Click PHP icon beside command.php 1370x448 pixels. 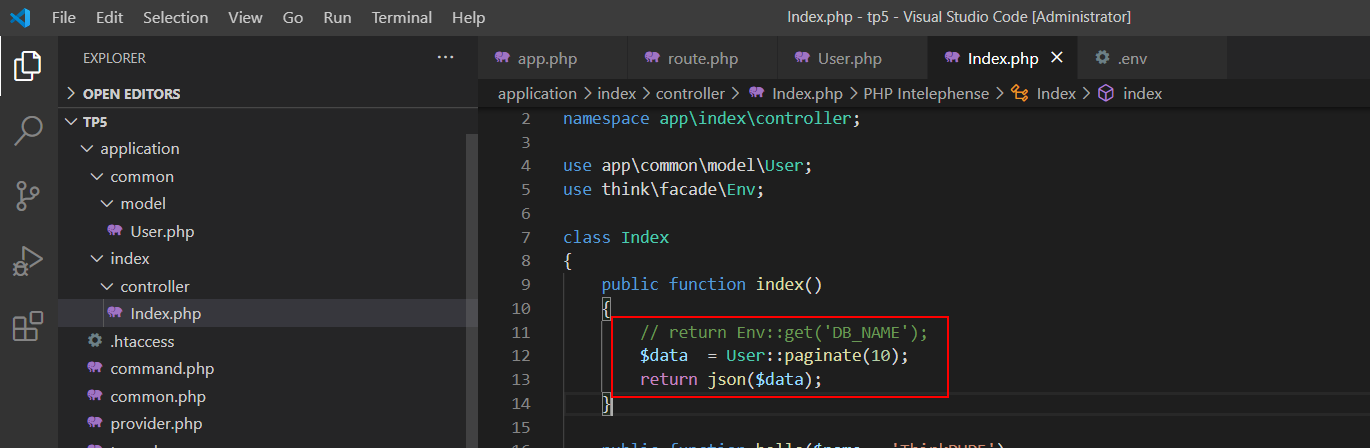tap(95, 368)
